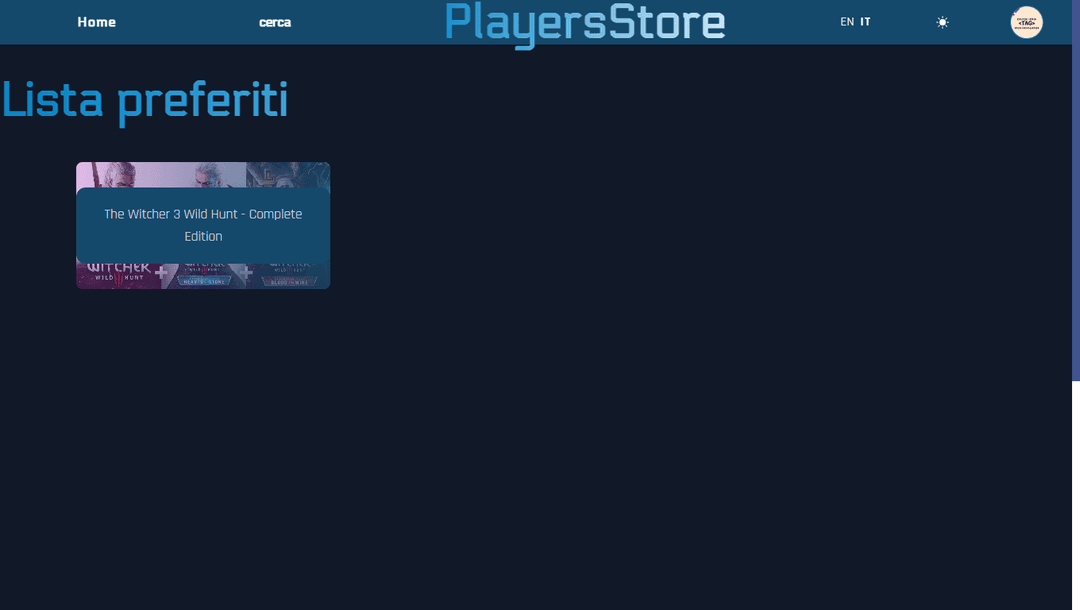Click the page vertical scrollbar
This screenshot has width=1080, height=610.
coord(1076,190)
